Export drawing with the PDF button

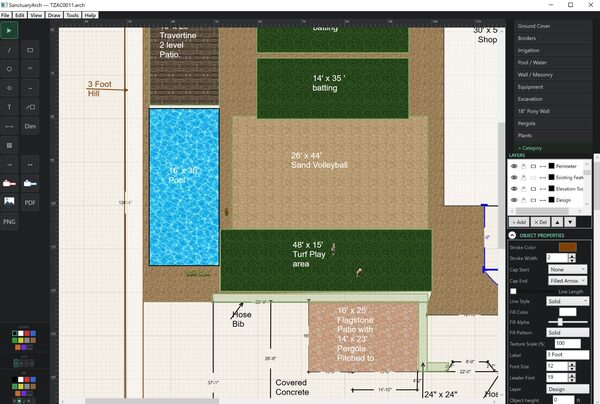[30, 202]
